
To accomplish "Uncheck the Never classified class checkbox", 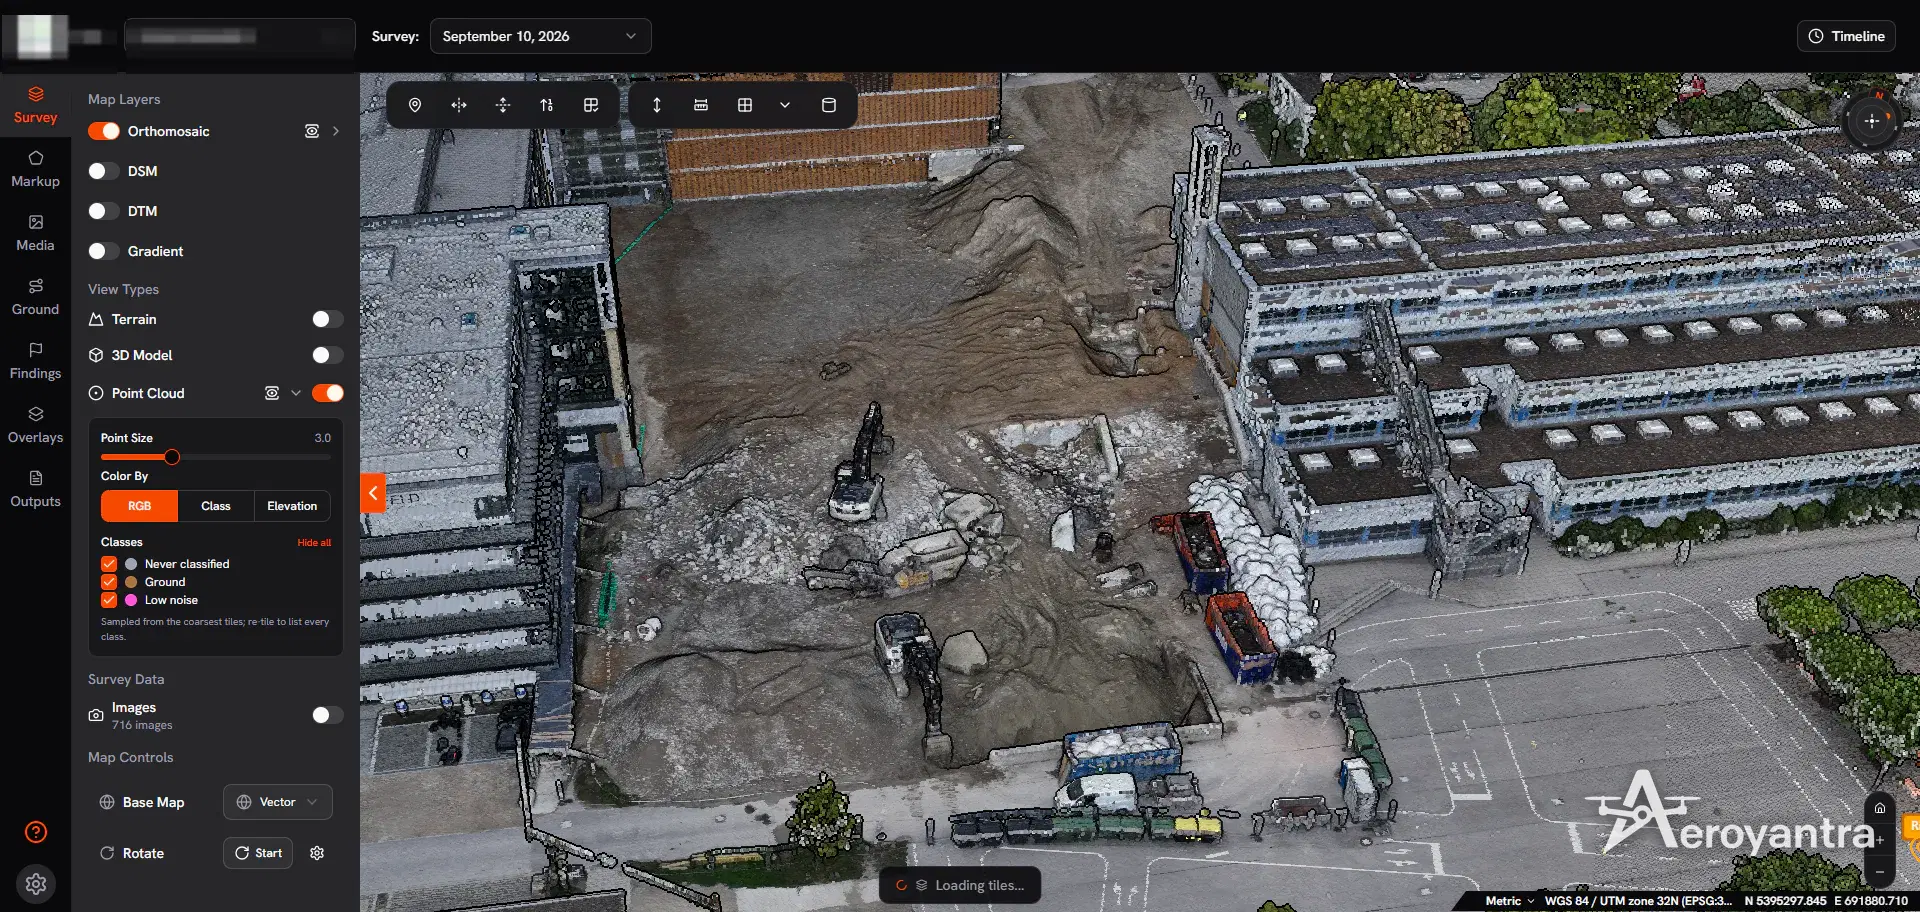I will [x=109, y=564].
